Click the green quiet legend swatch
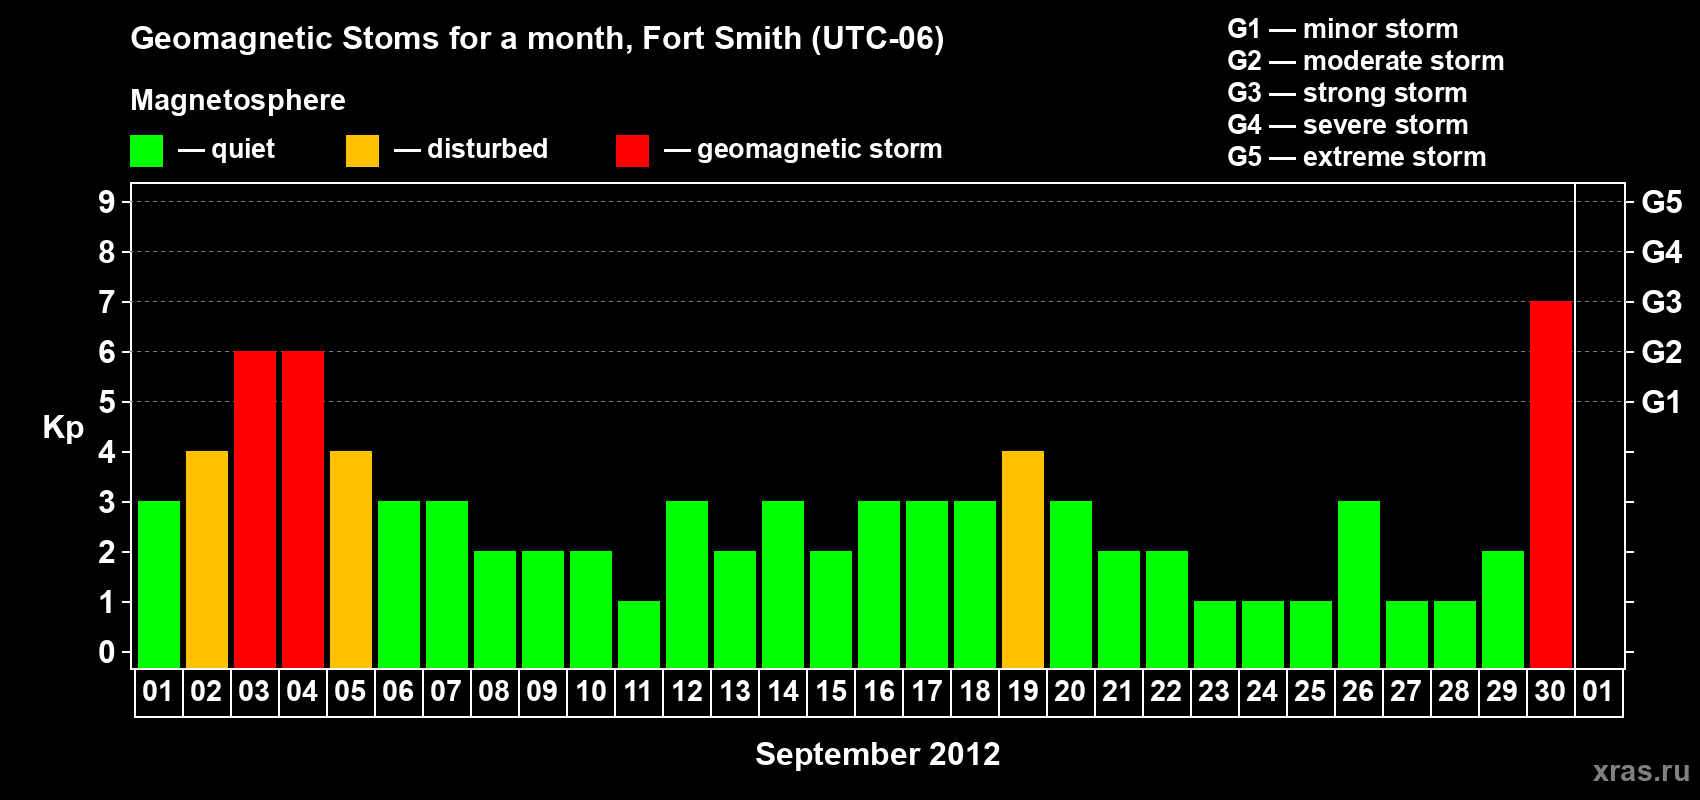The height and width of the screenshot is (800, 1700). coord(146,151)
